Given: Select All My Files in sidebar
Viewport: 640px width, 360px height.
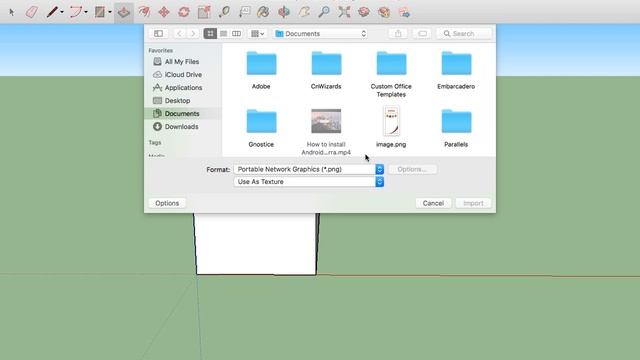Looking at the screenshot, I should [x=182, y=62].
